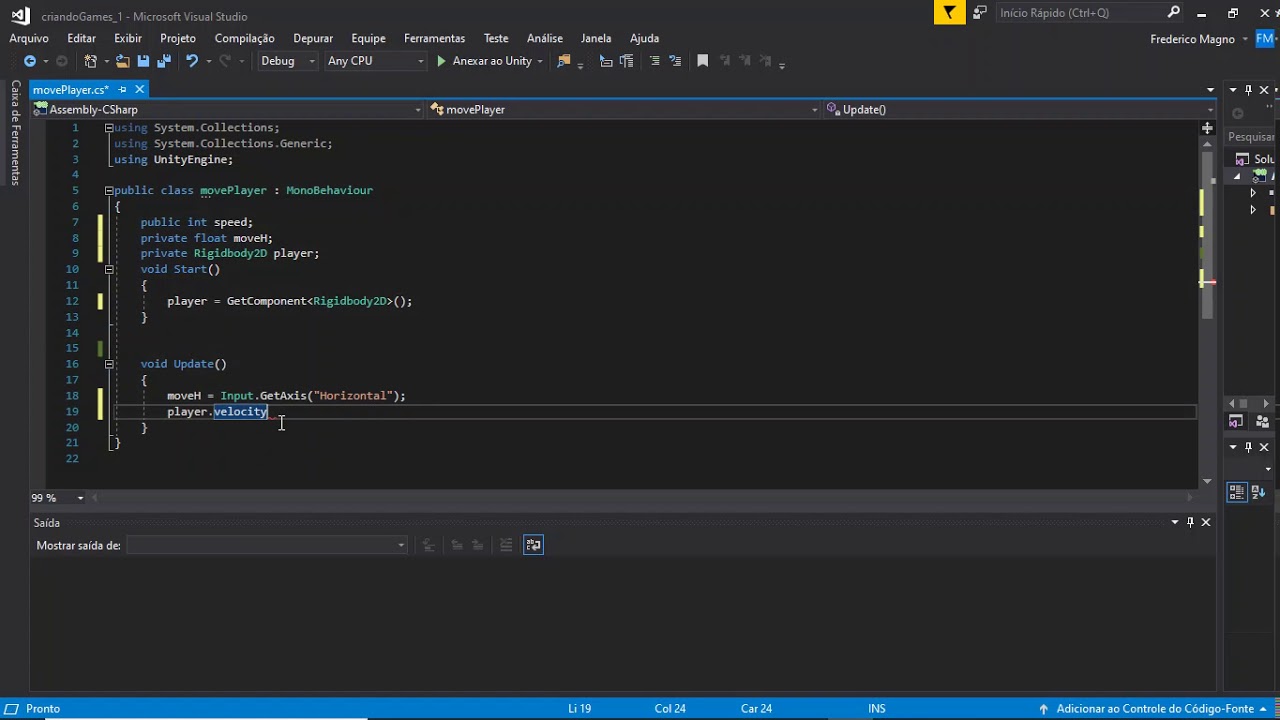The image size is (1280, 720).
Task: Click the Início Rápido search field
Action: tap(1080, 12)
